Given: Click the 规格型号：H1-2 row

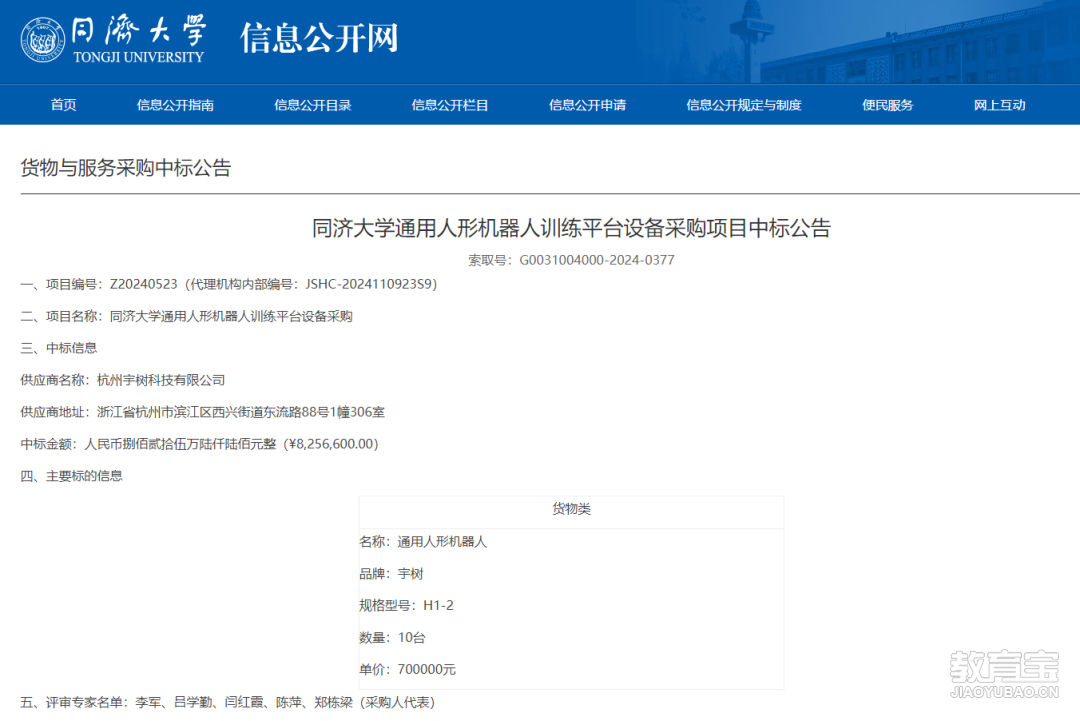Looking at the screenshot, I should (406, 605).
